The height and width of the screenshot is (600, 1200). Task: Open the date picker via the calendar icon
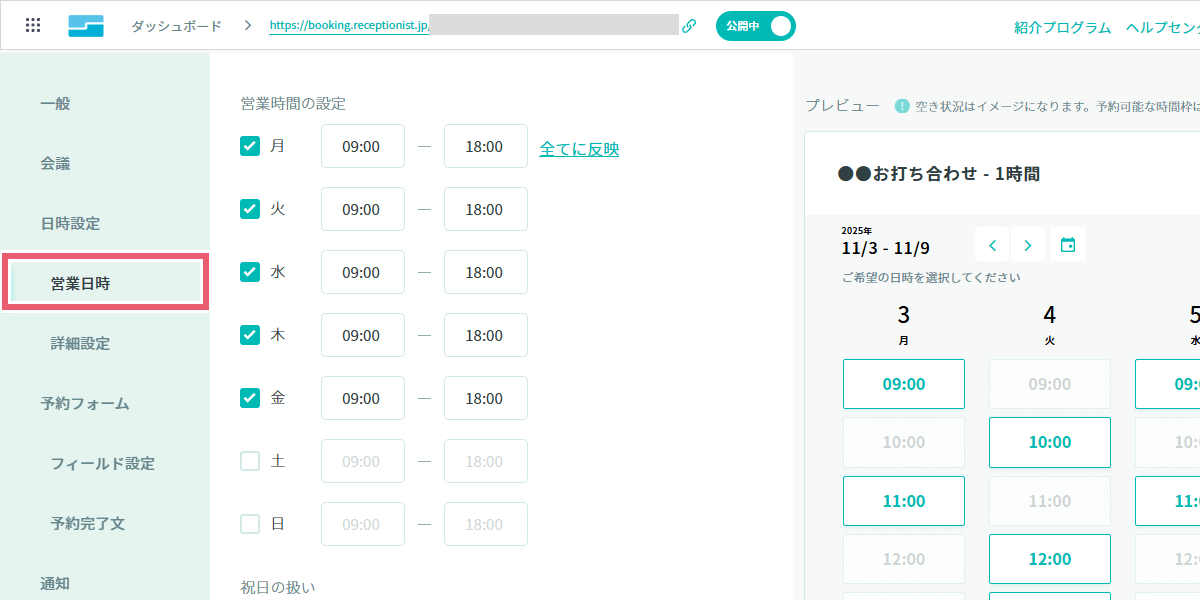(1067, 244)
